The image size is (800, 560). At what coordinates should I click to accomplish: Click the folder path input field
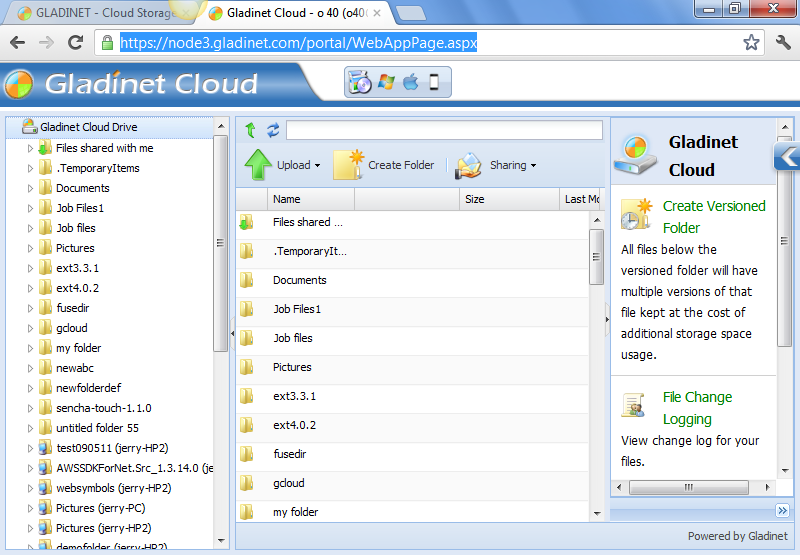444,130
